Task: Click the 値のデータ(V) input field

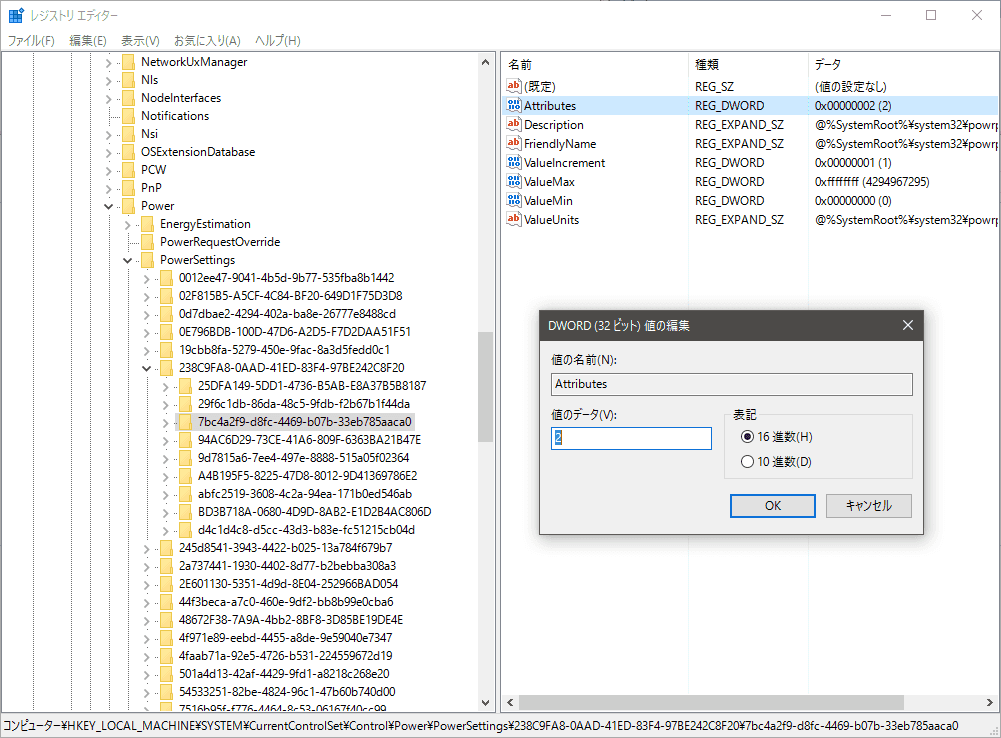Action: coord(631,439)
